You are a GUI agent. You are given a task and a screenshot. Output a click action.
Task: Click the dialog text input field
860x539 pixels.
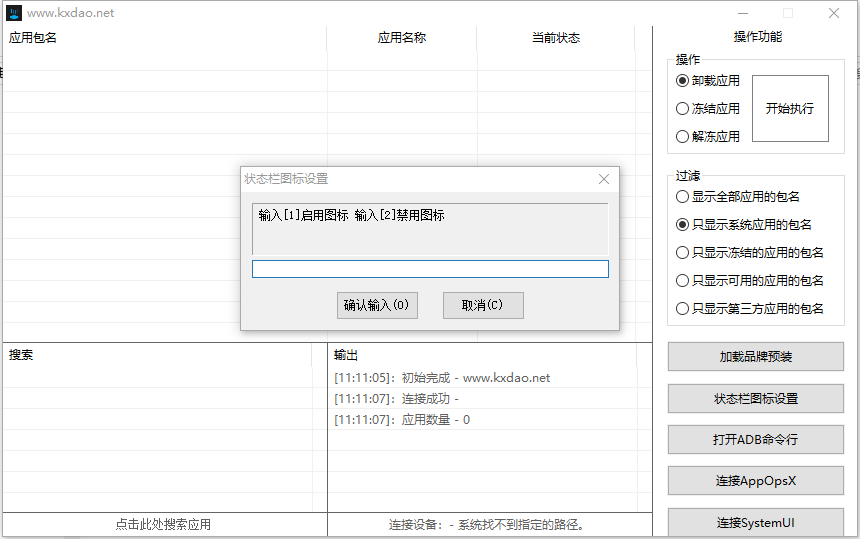tap(430, 269)
